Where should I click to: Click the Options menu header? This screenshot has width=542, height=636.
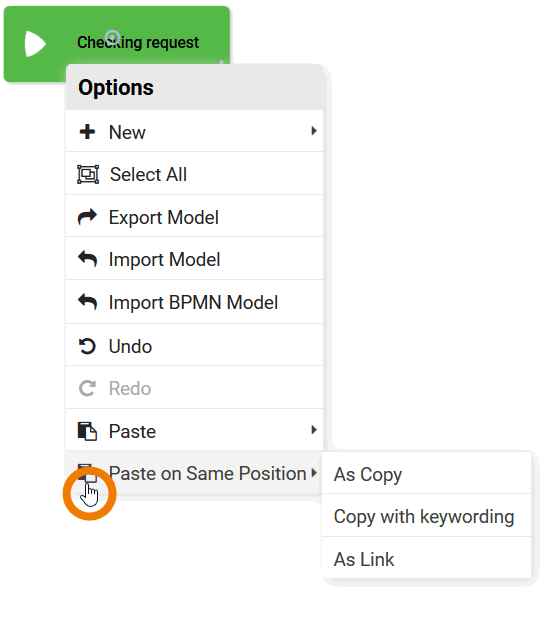coord(194,87)
